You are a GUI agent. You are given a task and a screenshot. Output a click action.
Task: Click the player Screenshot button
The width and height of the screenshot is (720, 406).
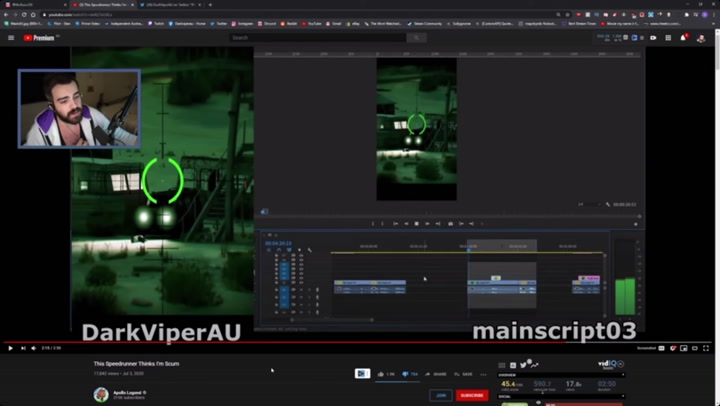pos(647,348)
